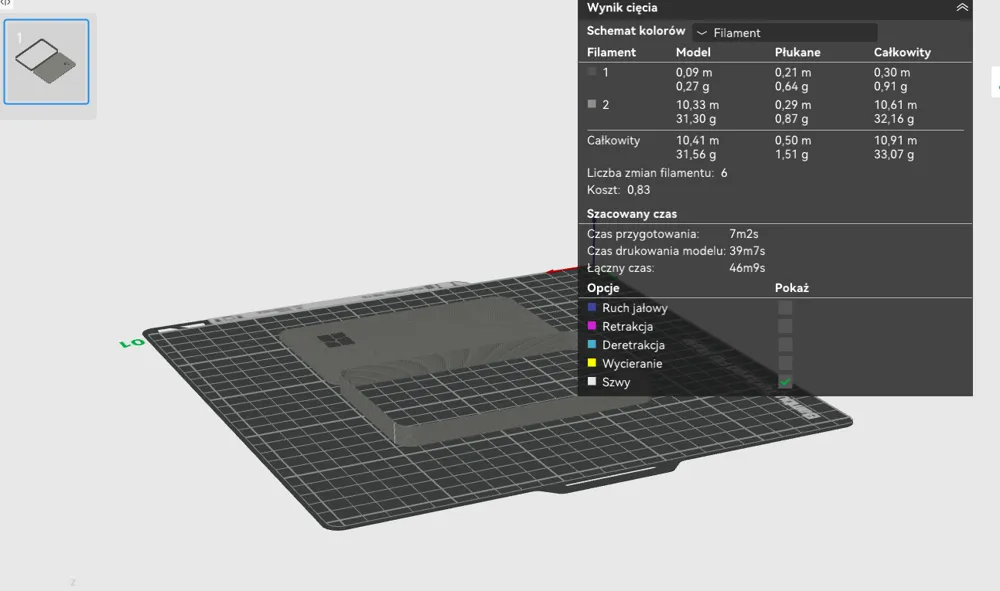Click filament 2 model length 10,33 m
The image size is (1000, 591).
697,105
